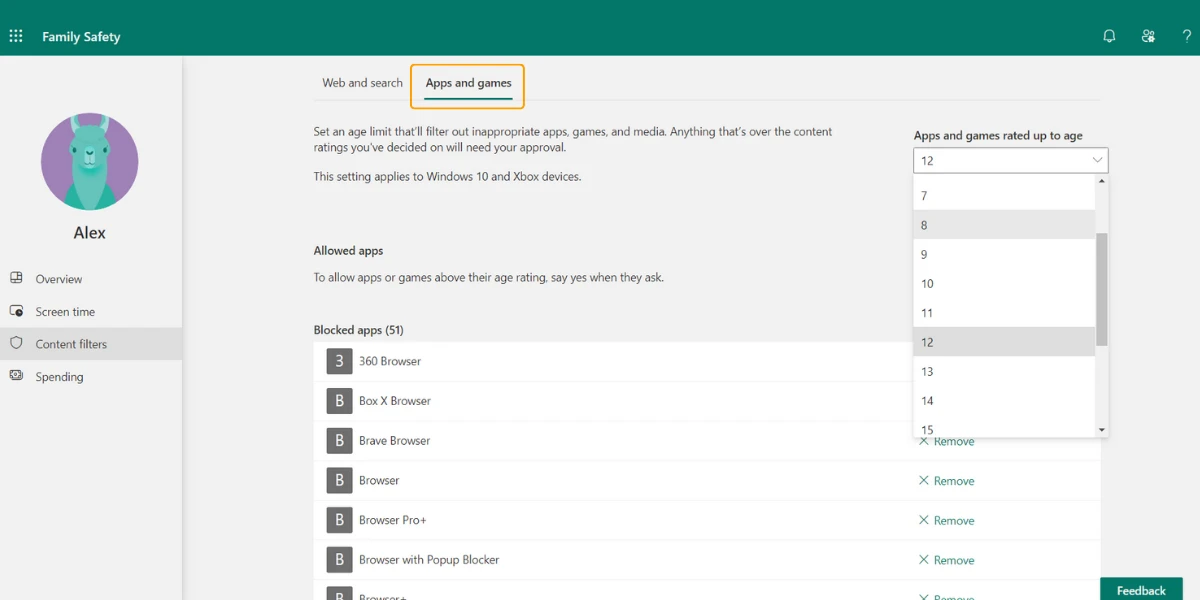Choose age 11 in the rating list

pyautogui.click(x=1004, y=313)
